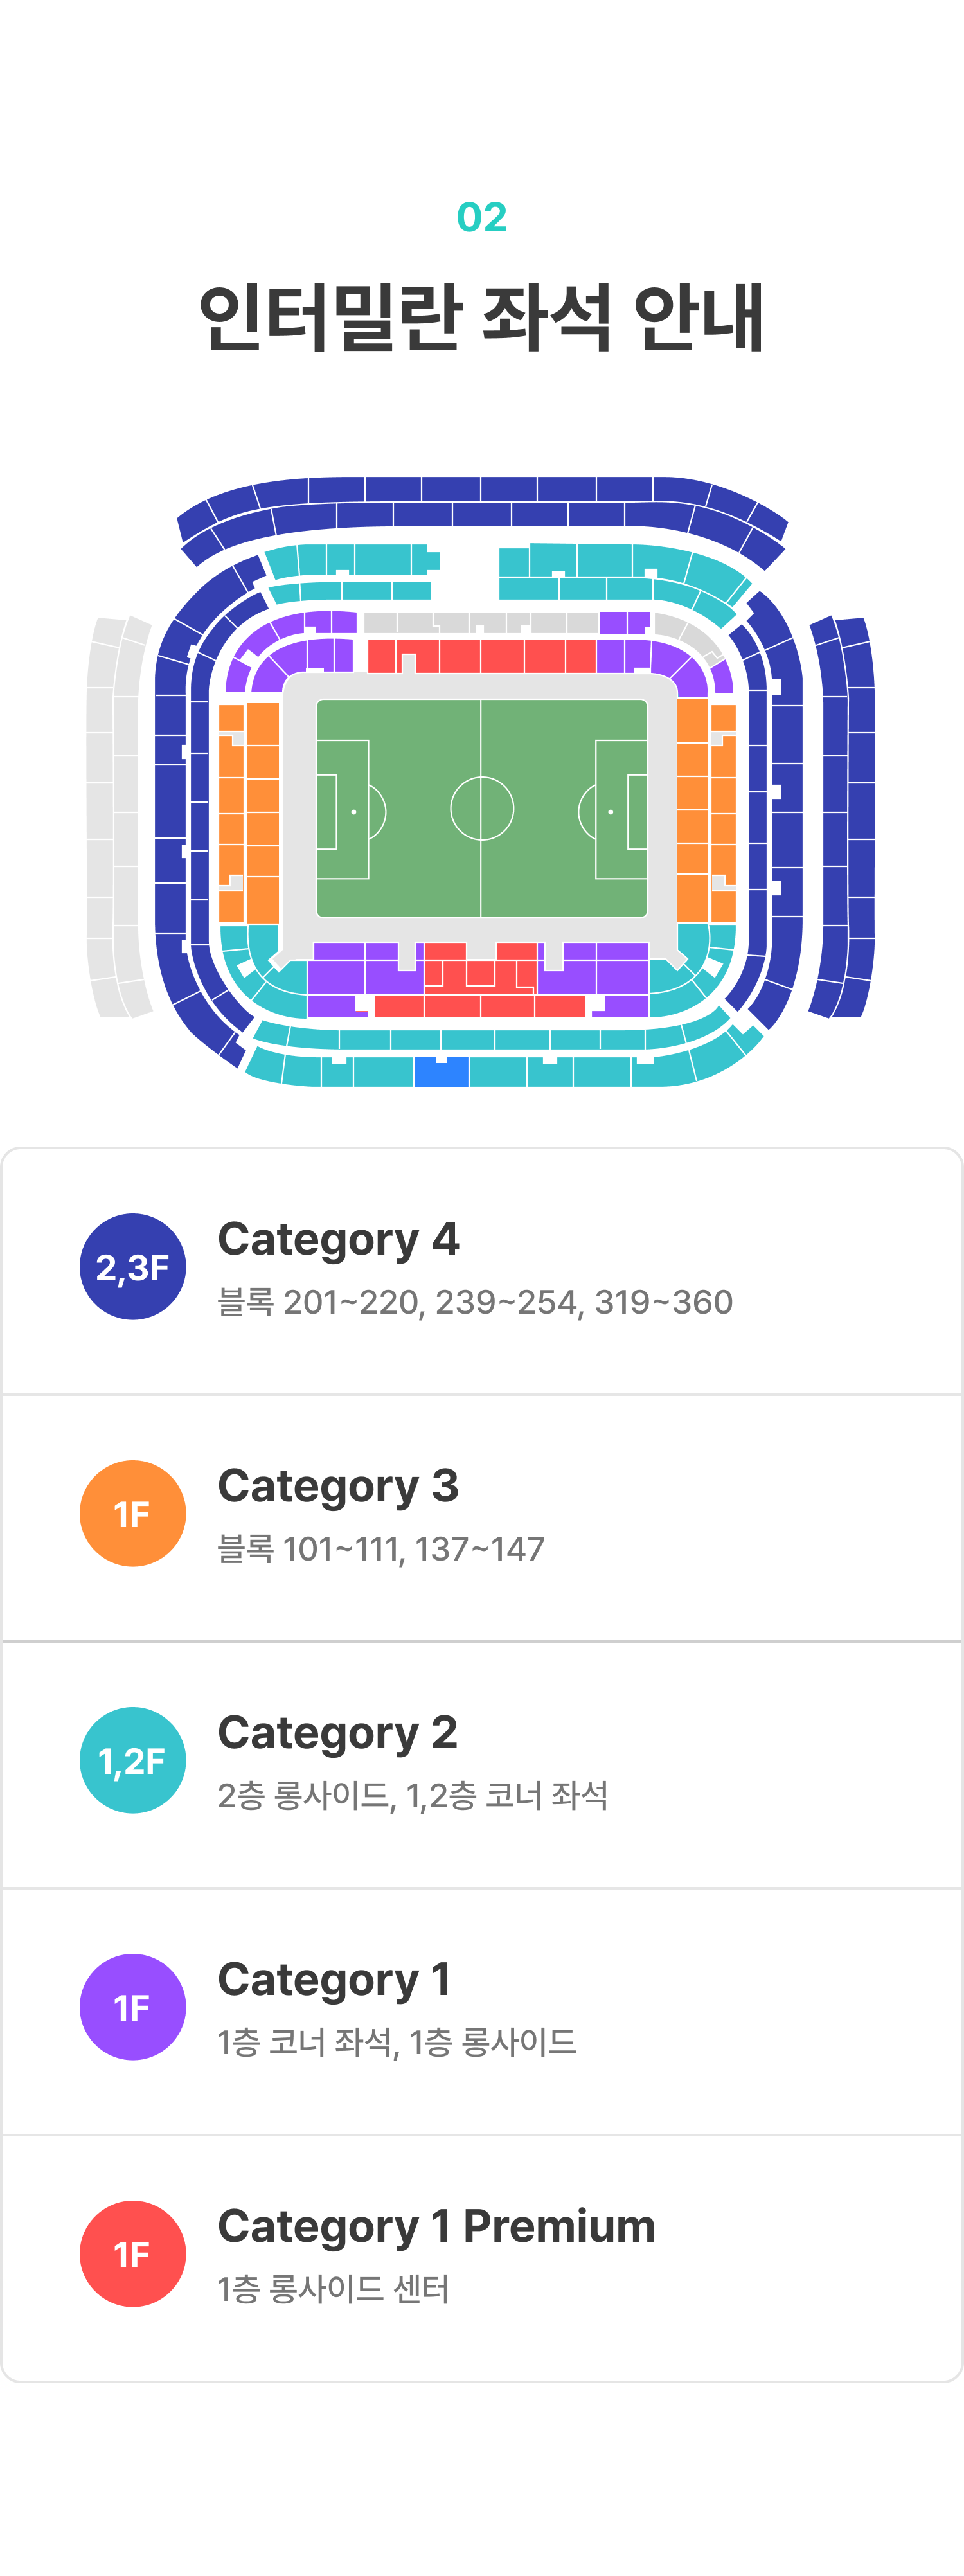
Task: Click the navy 2,3F floor badge
Action: pyautogui.click(x=133, y=1266)
